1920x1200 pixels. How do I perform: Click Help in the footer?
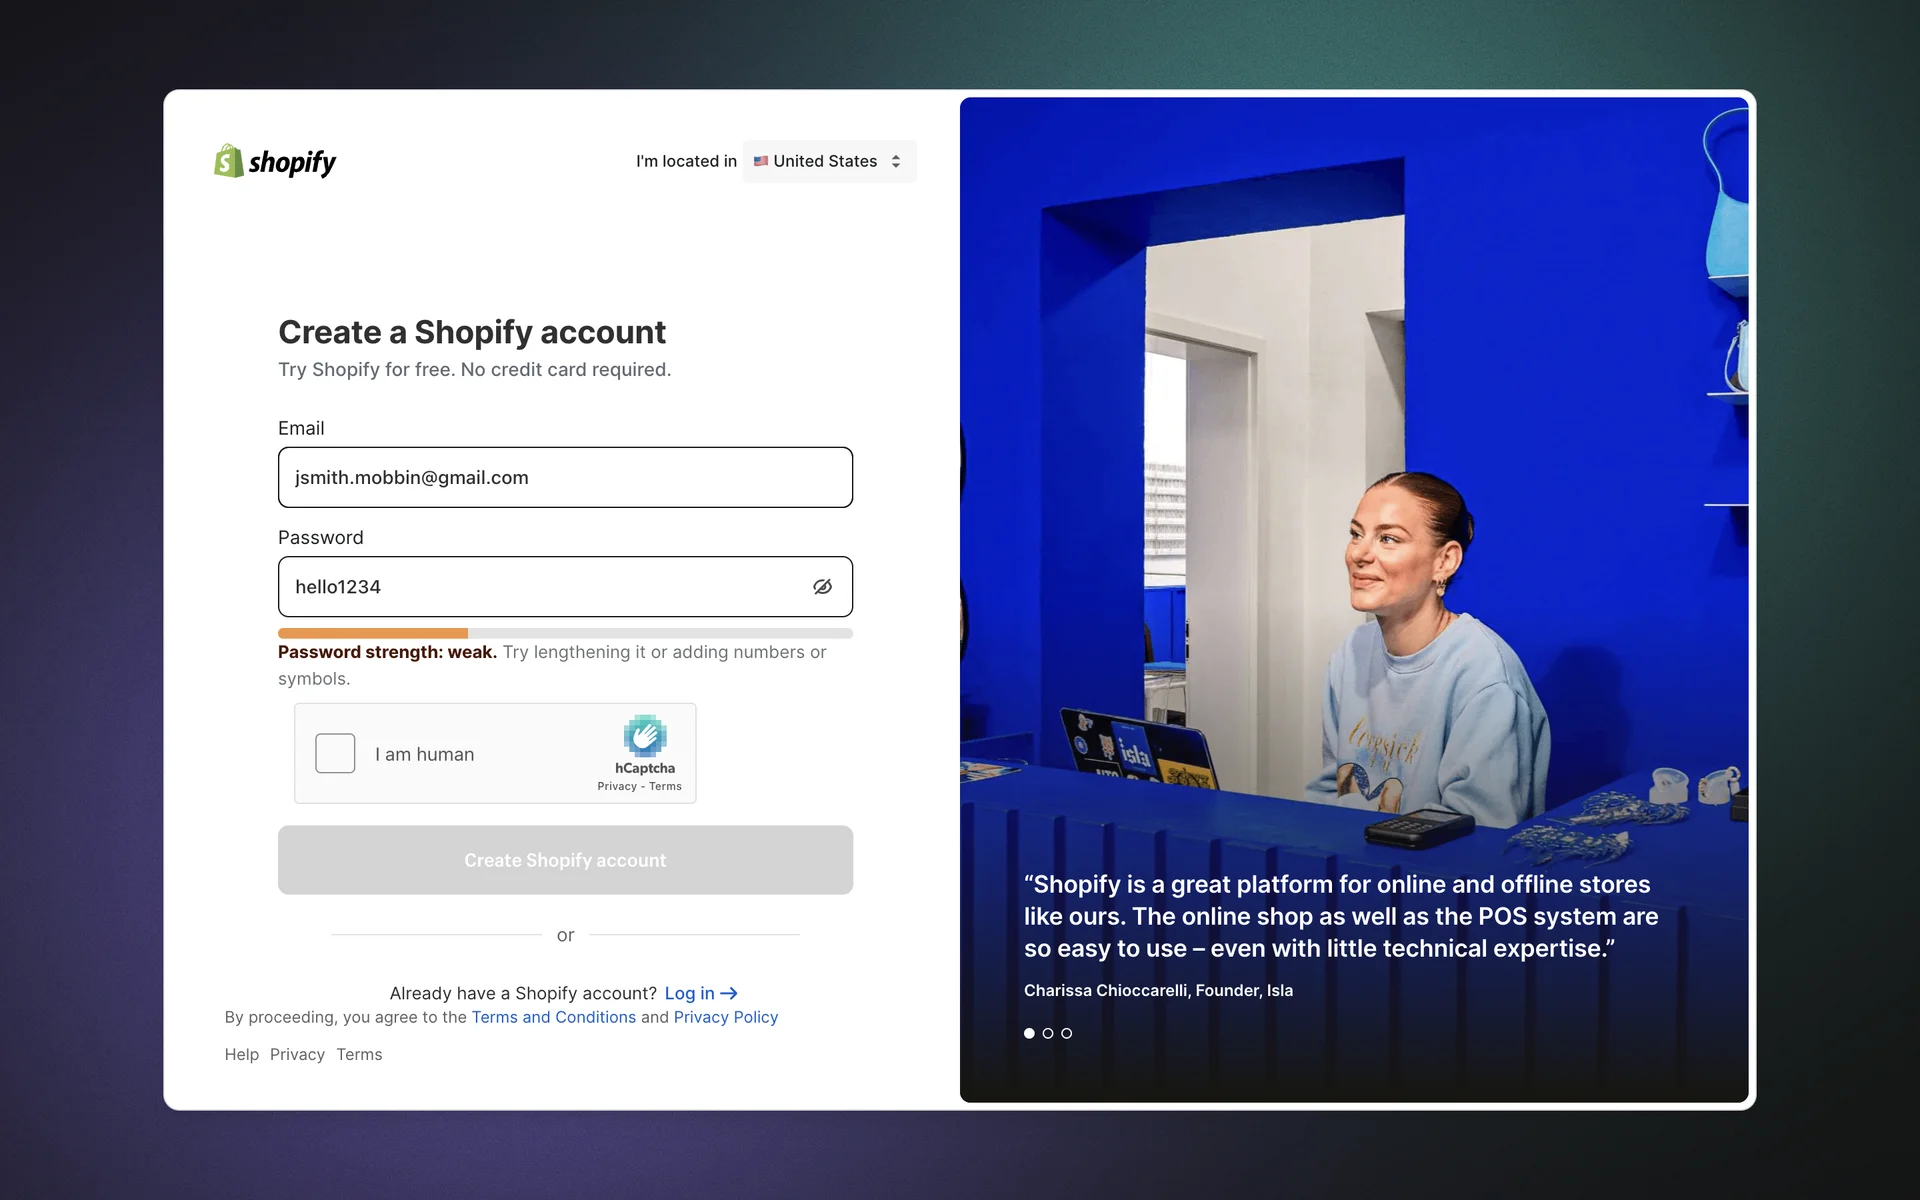241,1054
